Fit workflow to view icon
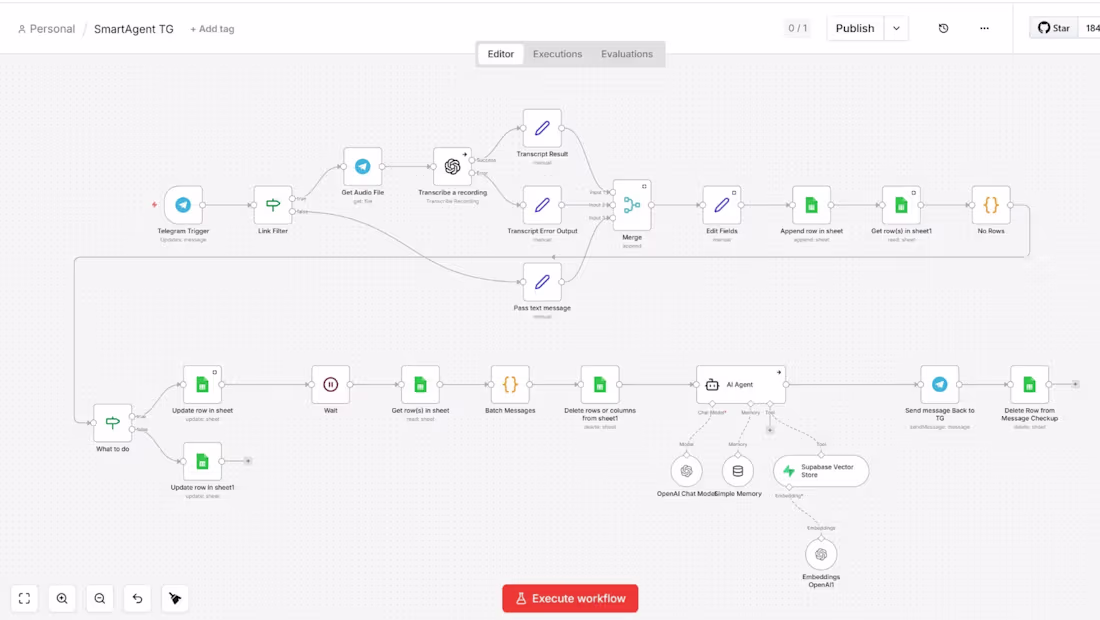 coord(25,598)
